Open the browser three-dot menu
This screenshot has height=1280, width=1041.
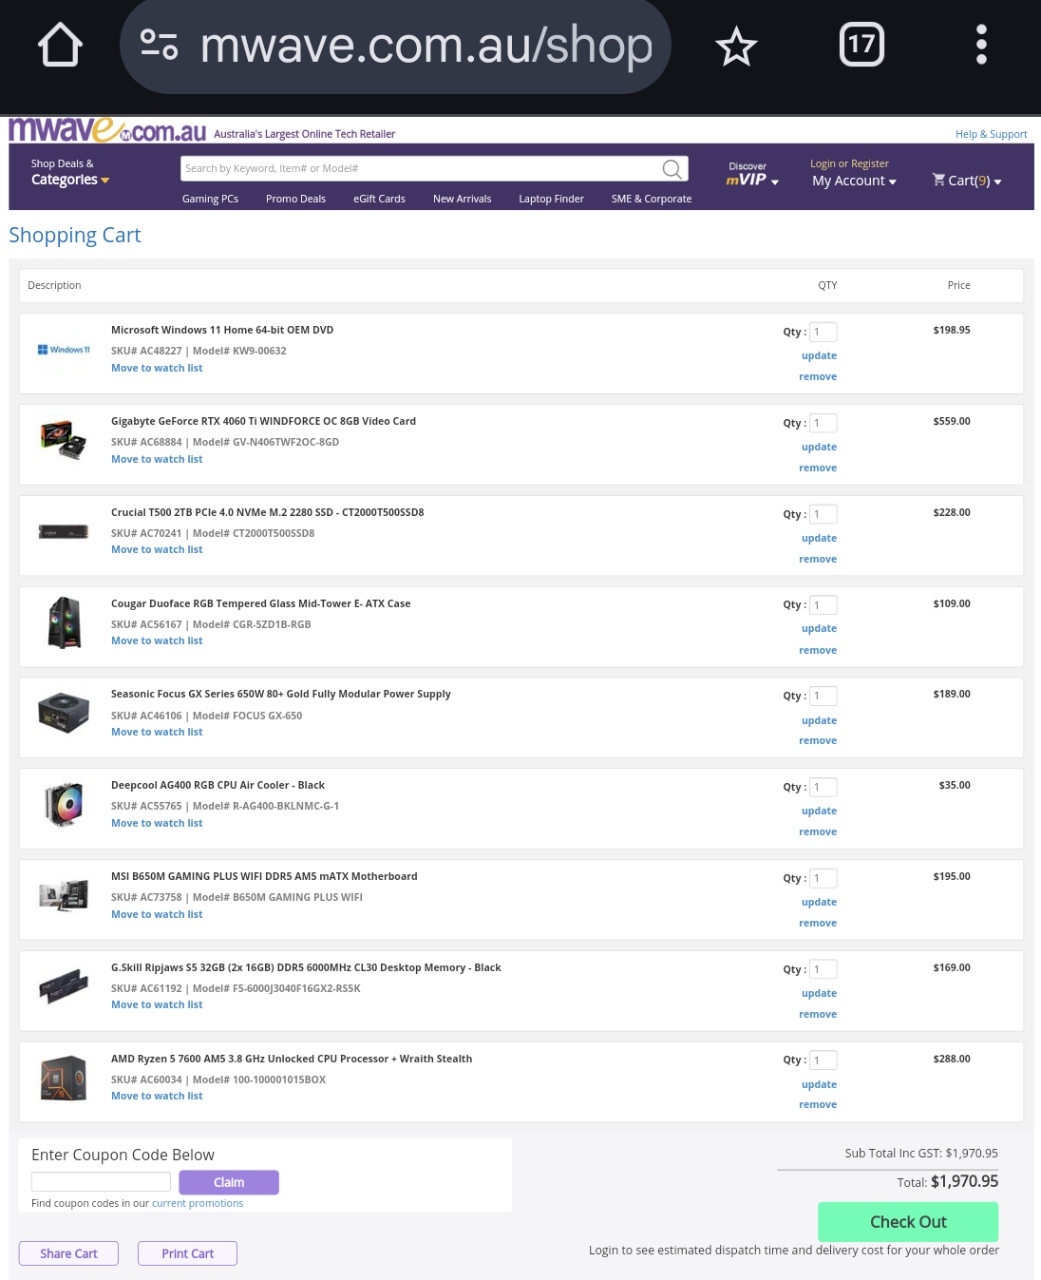click(981, 45)
